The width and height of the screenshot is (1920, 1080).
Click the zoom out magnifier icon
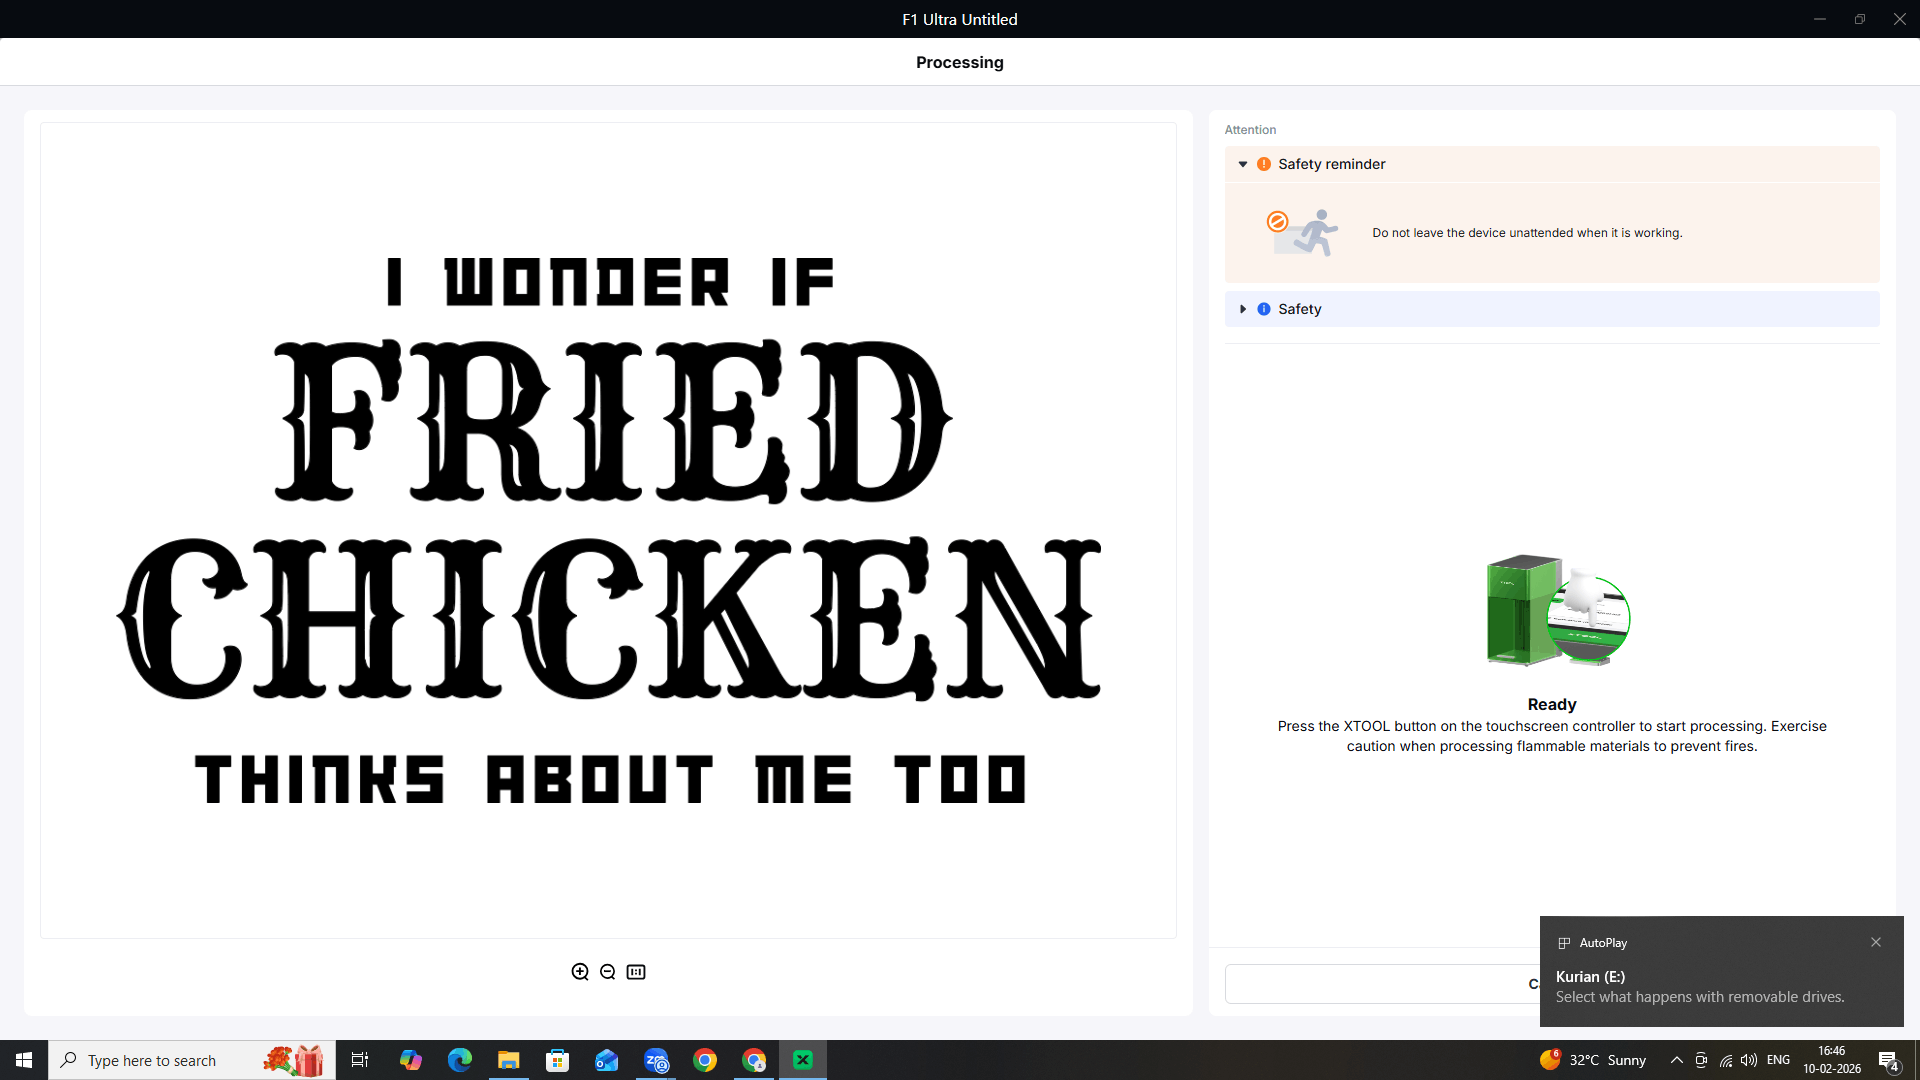pos(608,972)
